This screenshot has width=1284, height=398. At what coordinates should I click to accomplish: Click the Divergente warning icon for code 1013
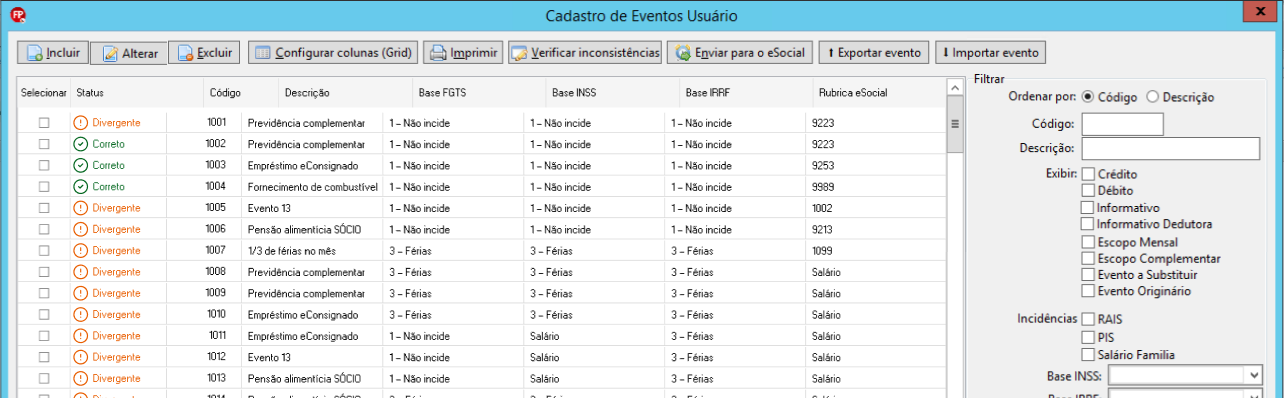80,378
